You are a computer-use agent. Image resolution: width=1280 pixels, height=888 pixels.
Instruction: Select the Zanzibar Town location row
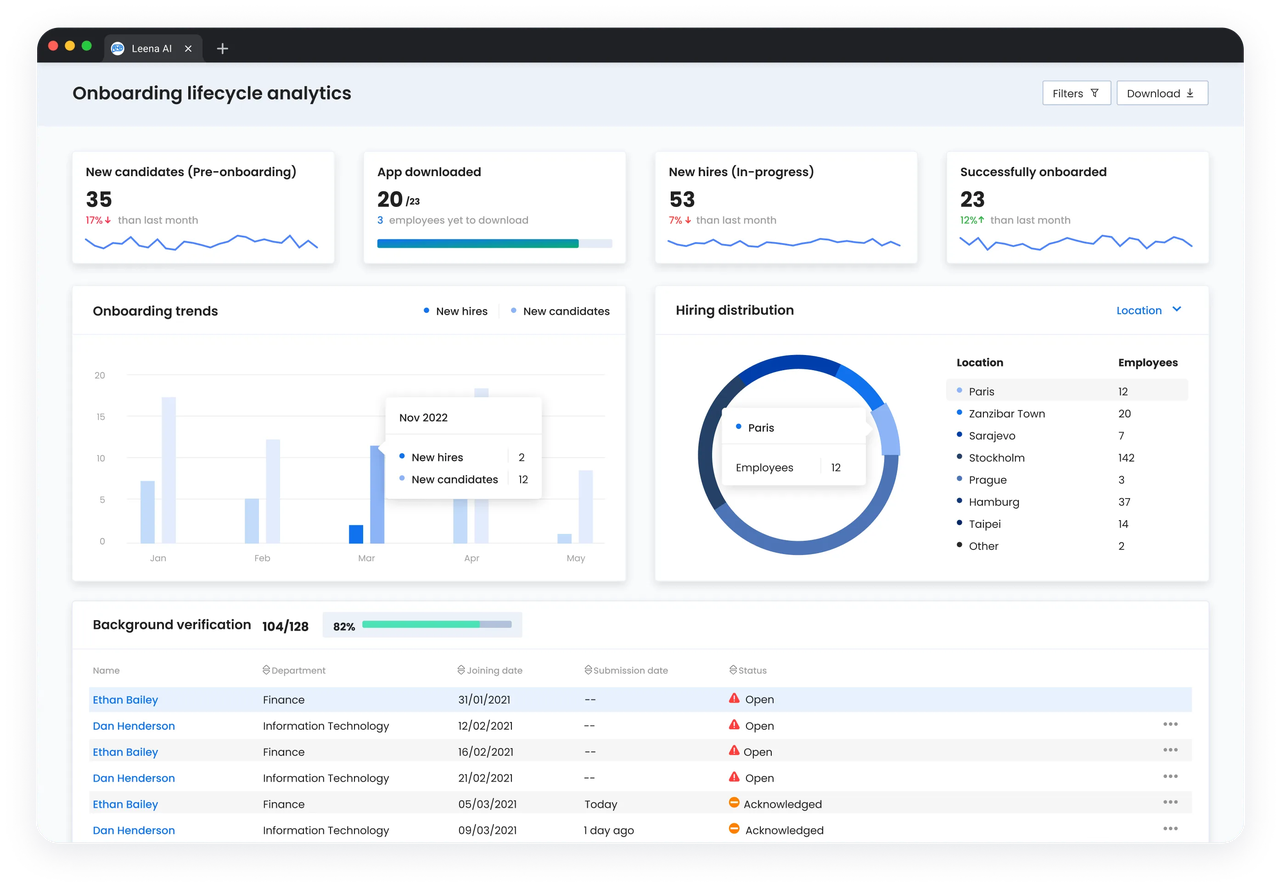click(1066, 413)
